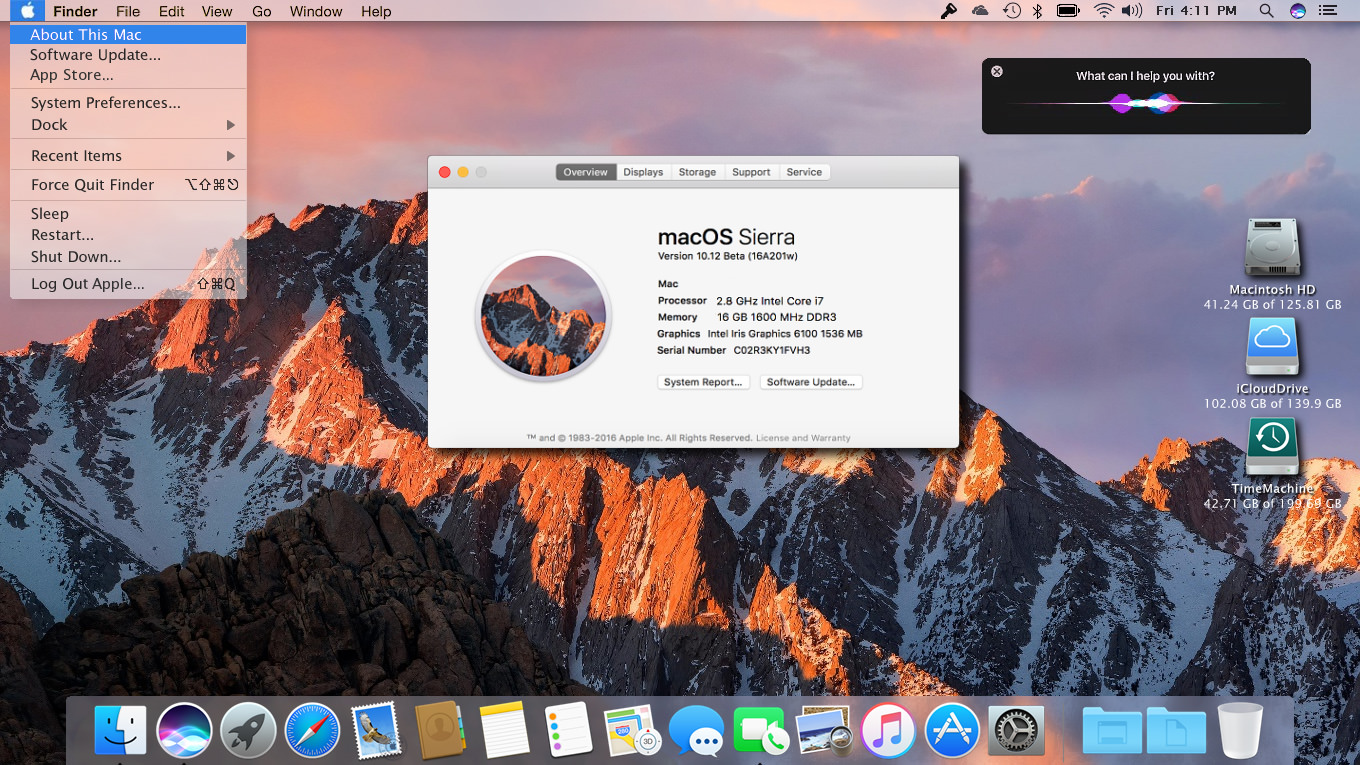This screenshot has width=1360, height=765.
Task: Choose System Preferences… menu item
Action: (x=128, y=103)
